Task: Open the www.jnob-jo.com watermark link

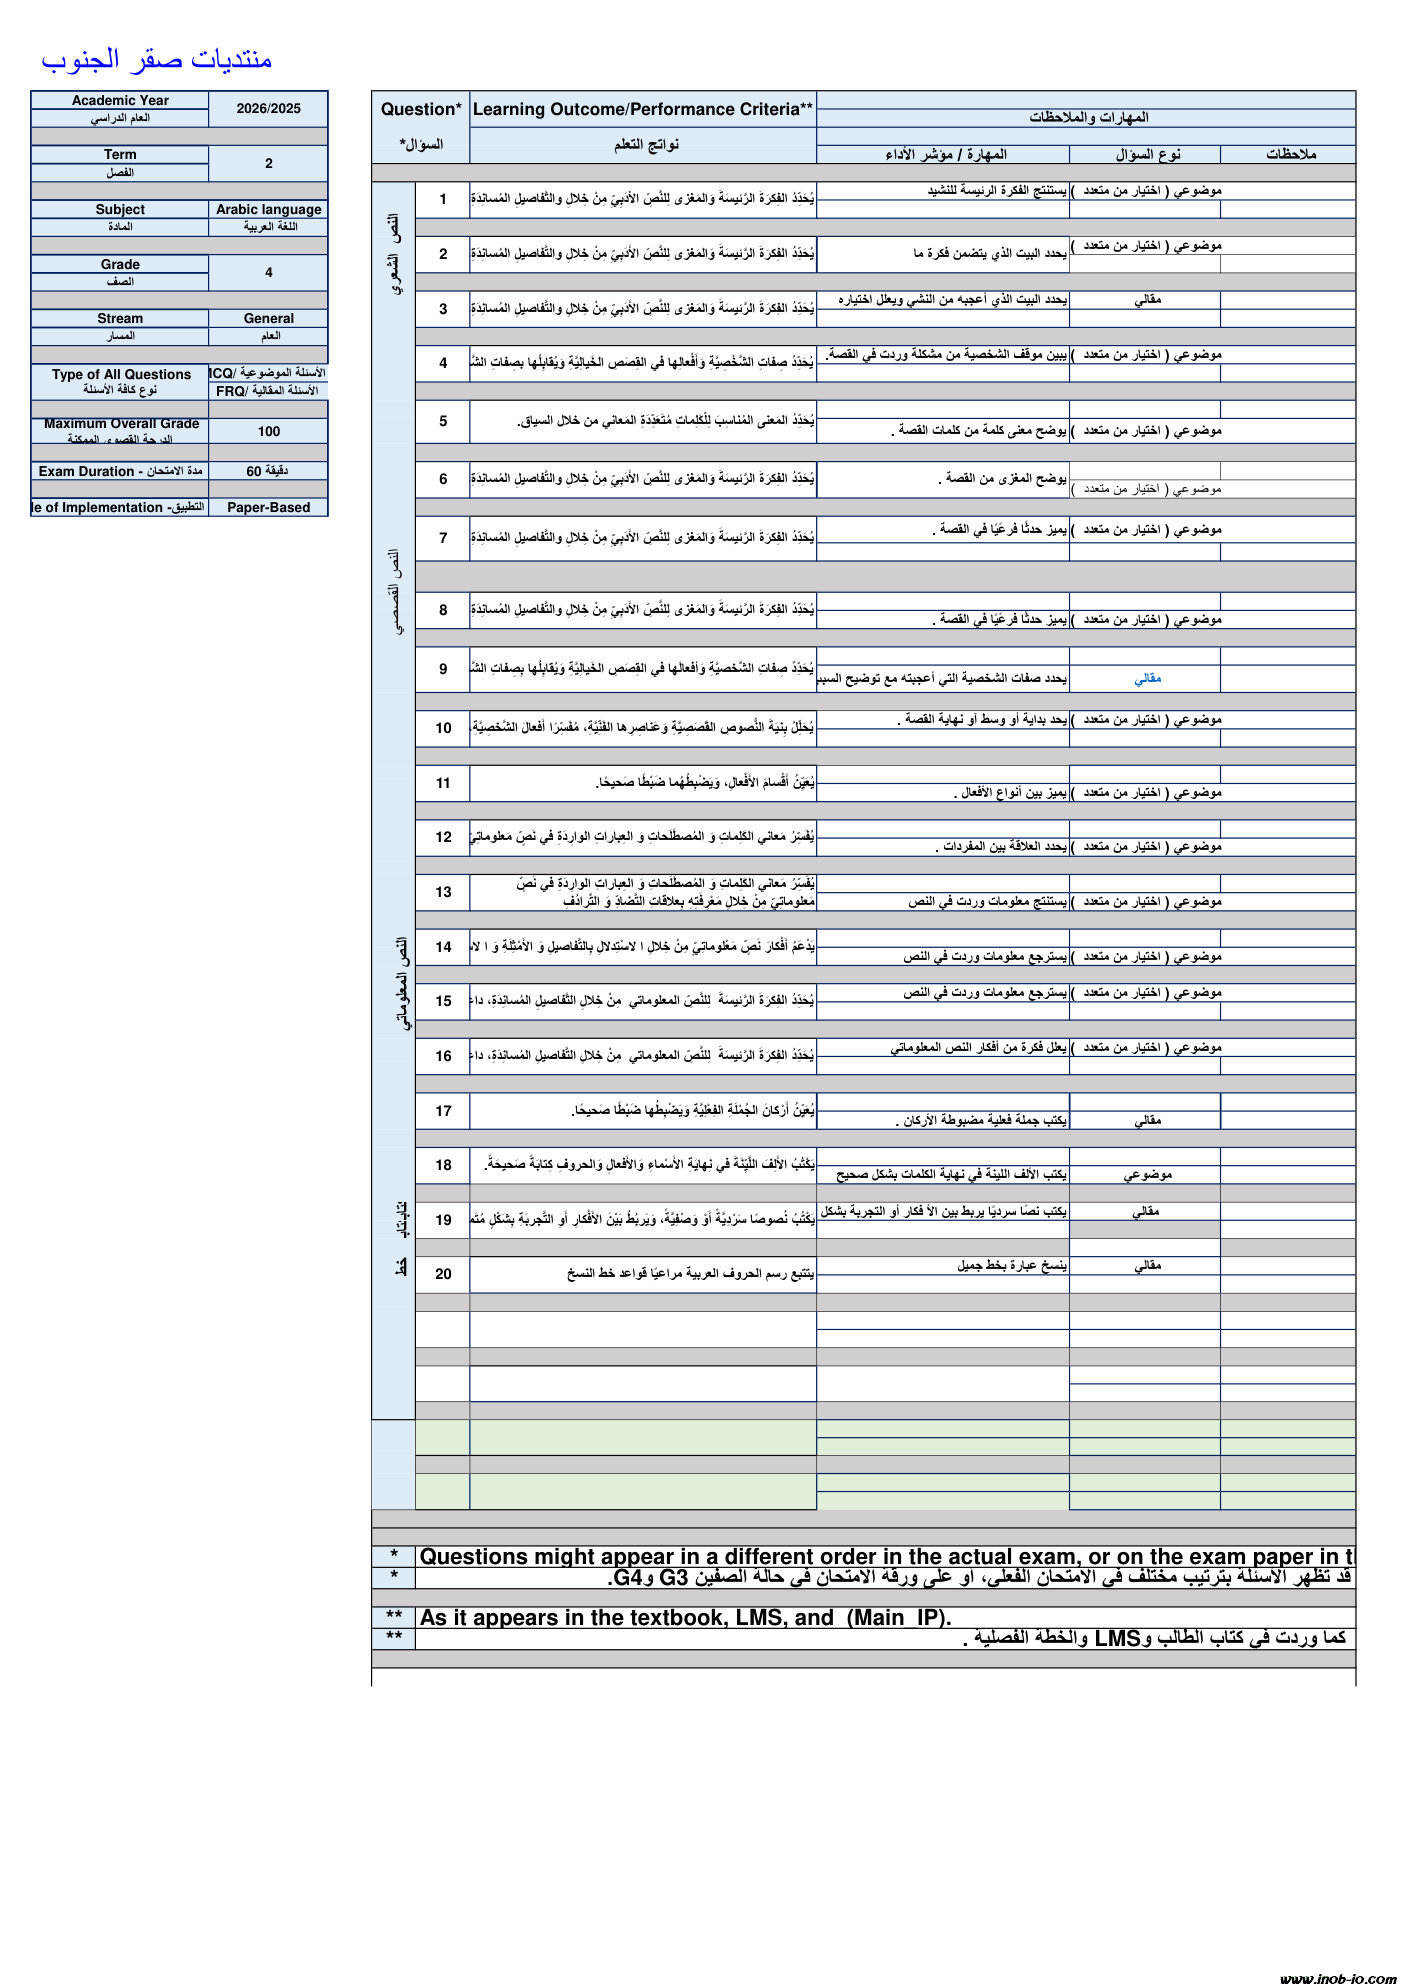Action: (1337, 1976)
